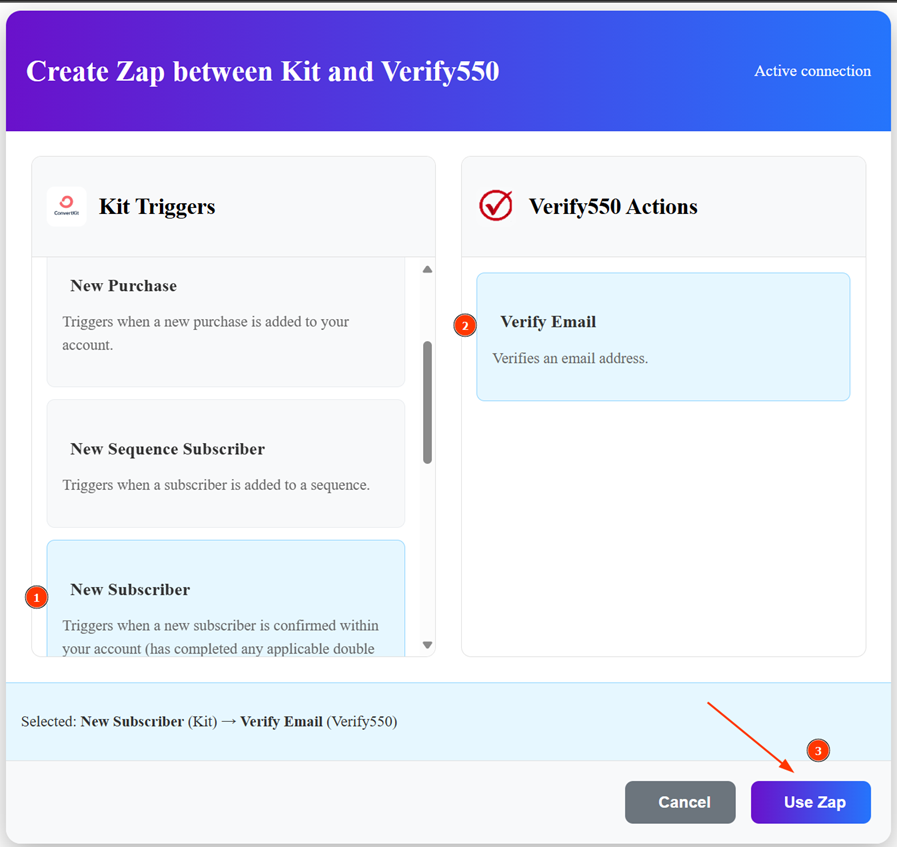Click the 'Selected: New Subscriber' summary text

pyautogui.click(x=209, y=722)
